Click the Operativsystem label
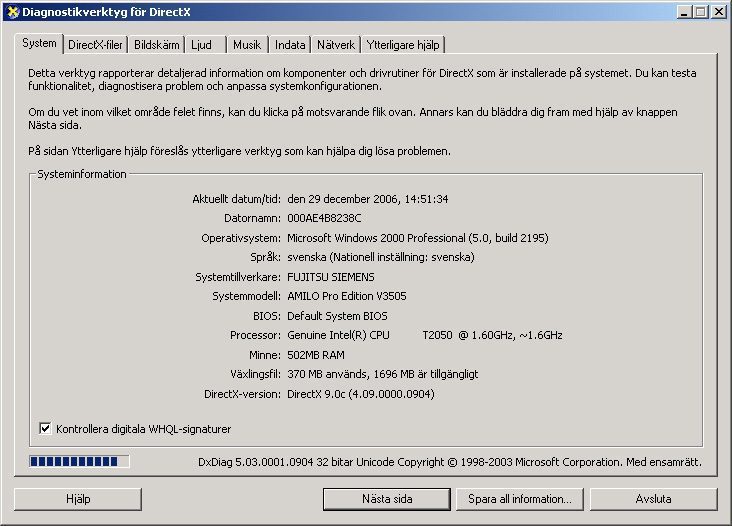 [241, 238]
